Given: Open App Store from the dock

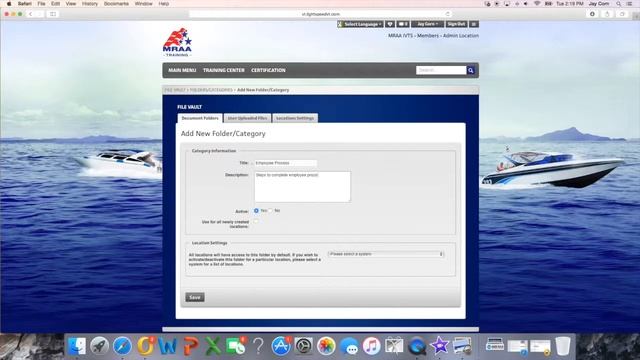Looking at the screenshot, I should coord(281,346).
